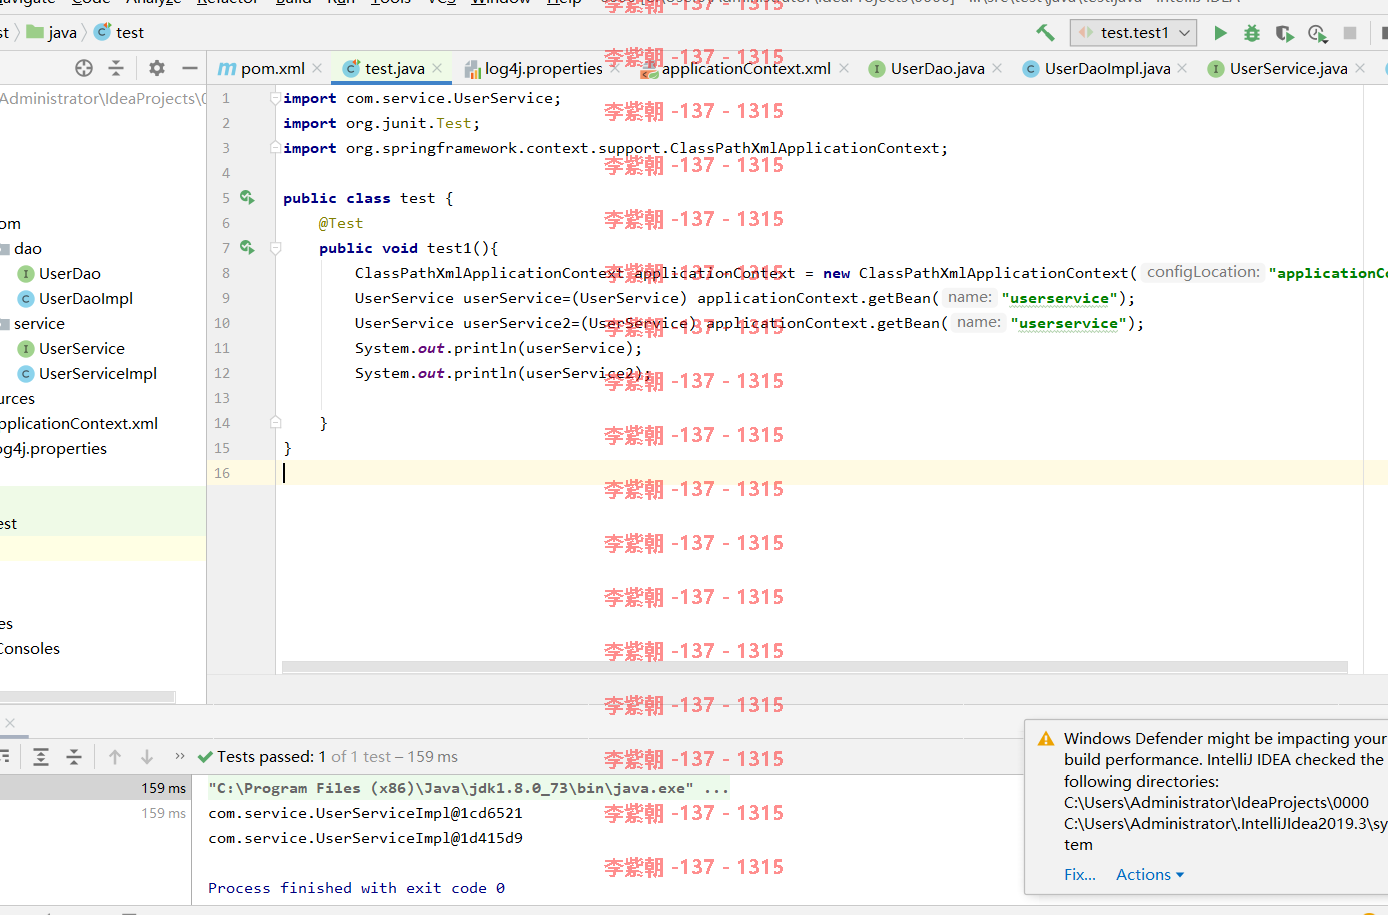Viewport: 1388px width, 915px height.
Task: Click the @Test annotation on line 6
Action: coord(341,223)
